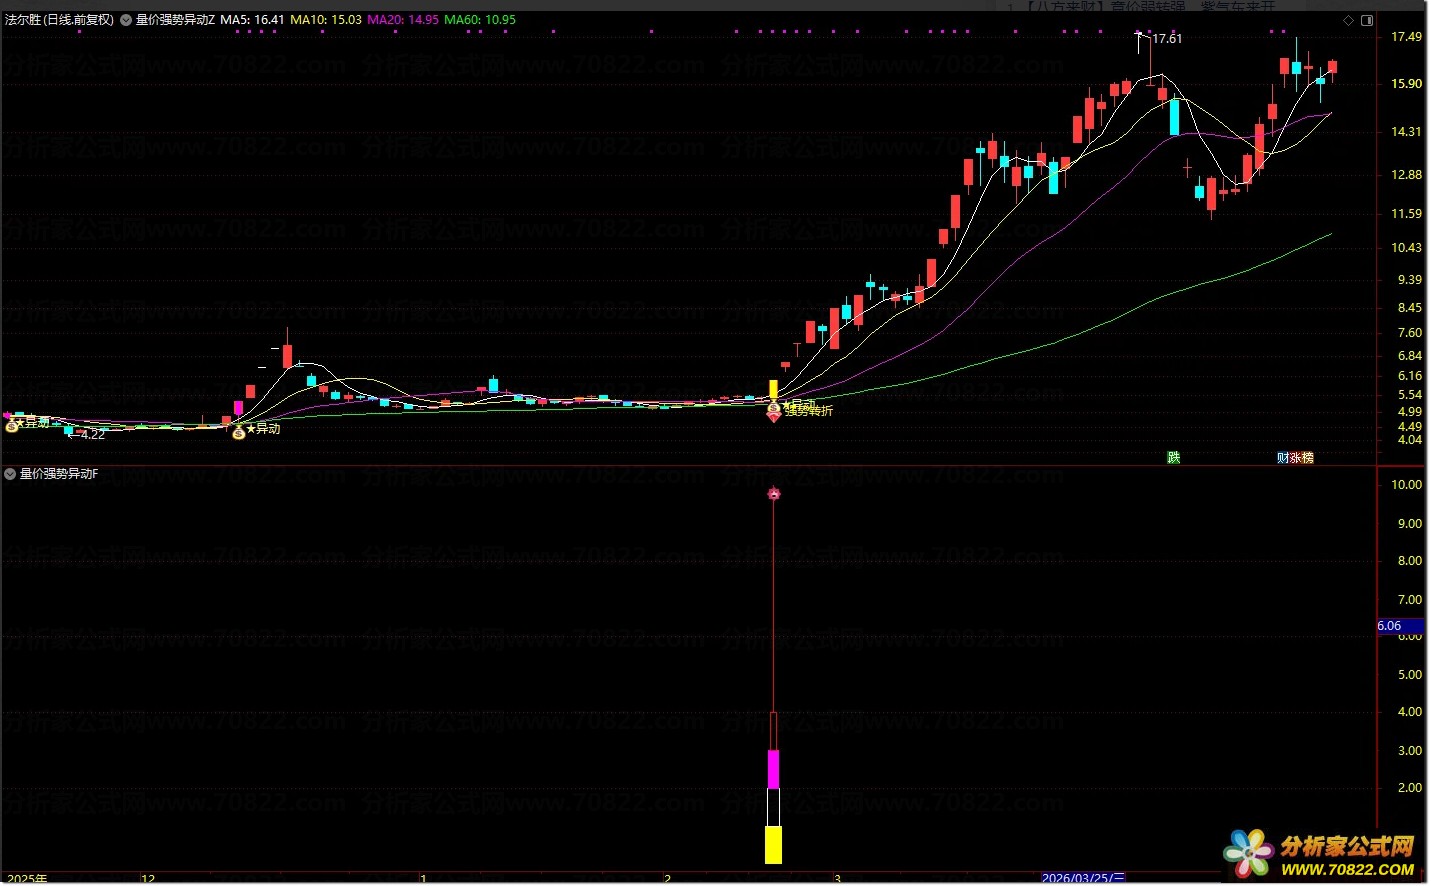Click date label 2026/03/25 on time axis
This screenshot has height=886, width=1431.
(1083, 878)
